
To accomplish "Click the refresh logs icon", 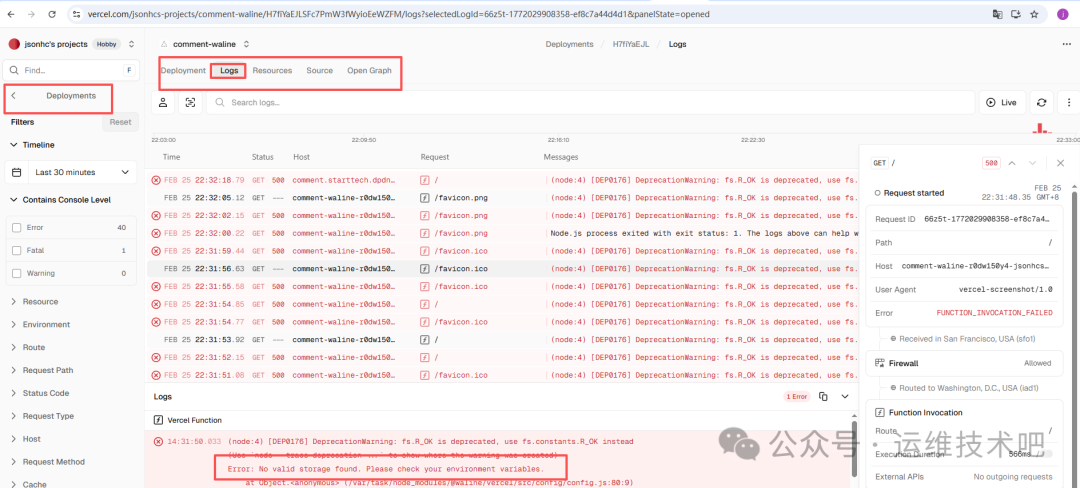I will (1042, 102).
